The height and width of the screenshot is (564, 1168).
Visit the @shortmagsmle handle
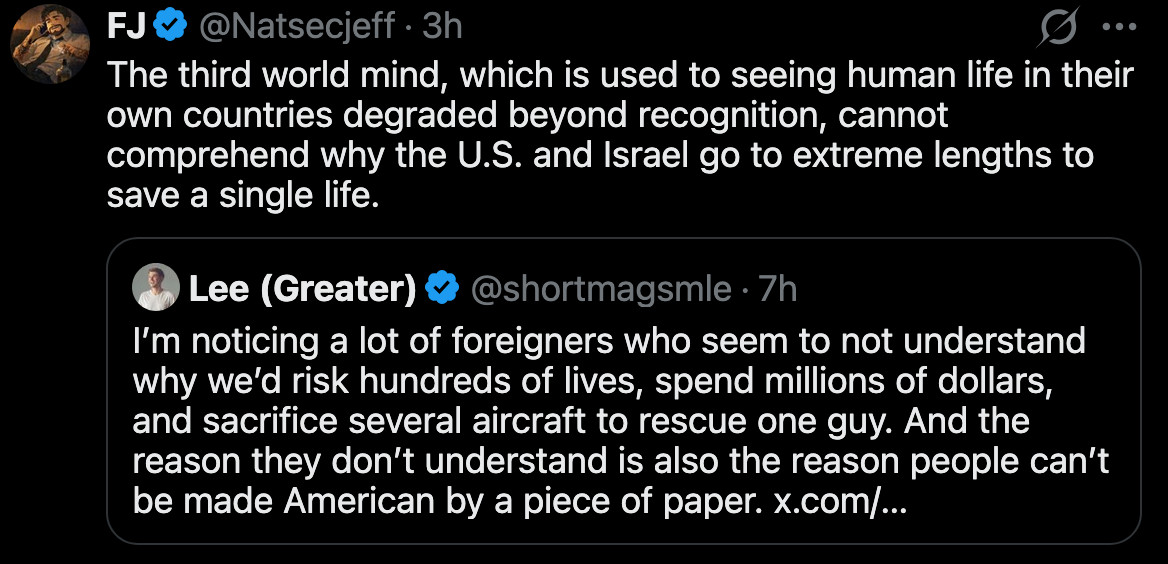pyautogui.click(x=600, y=290)
